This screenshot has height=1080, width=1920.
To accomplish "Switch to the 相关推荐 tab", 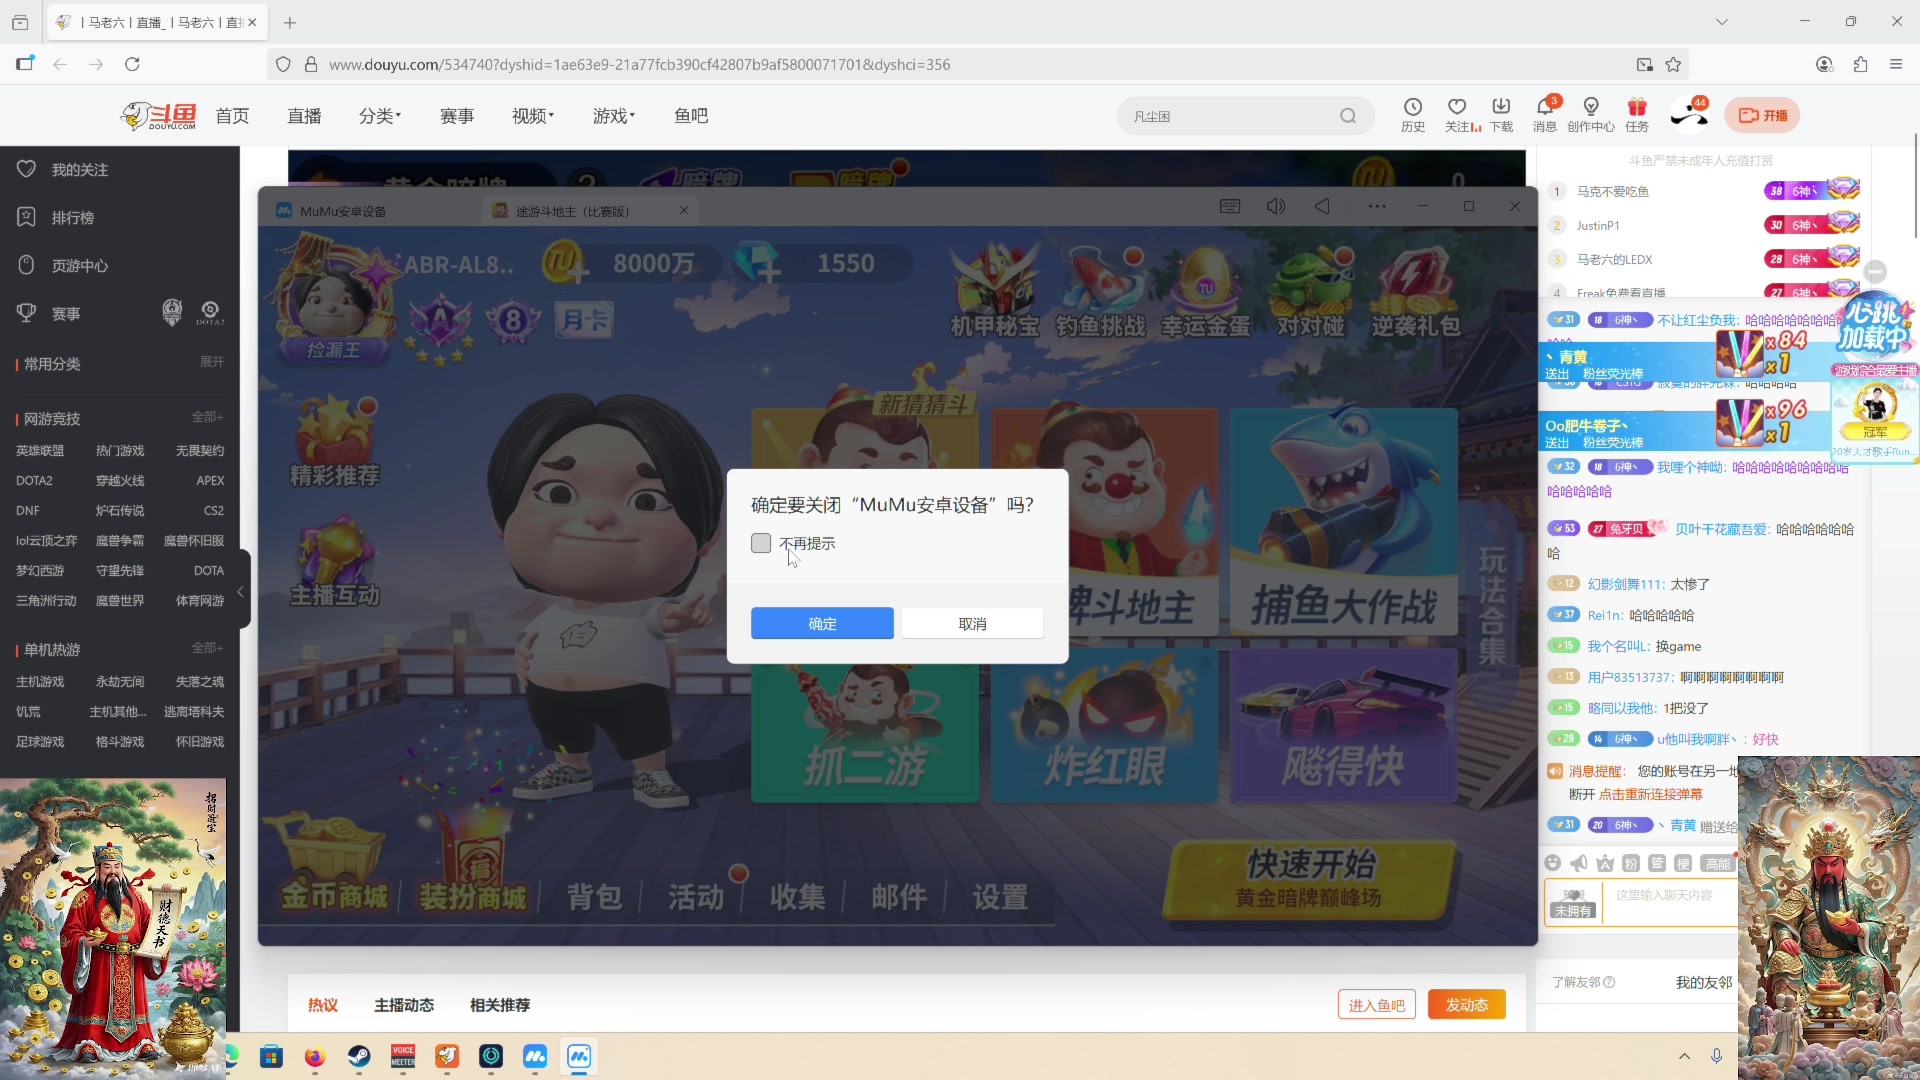I will pyautogui.click(x=500, y=1005).
